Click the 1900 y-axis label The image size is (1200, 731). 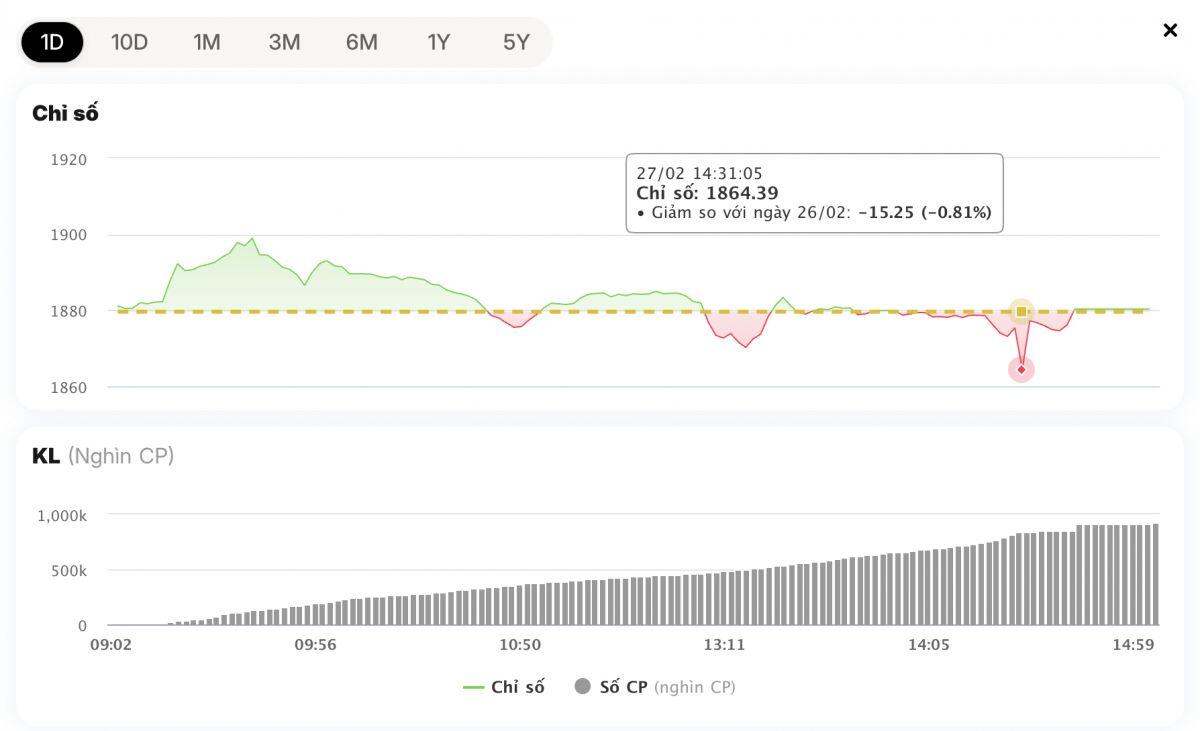[69, 235]
